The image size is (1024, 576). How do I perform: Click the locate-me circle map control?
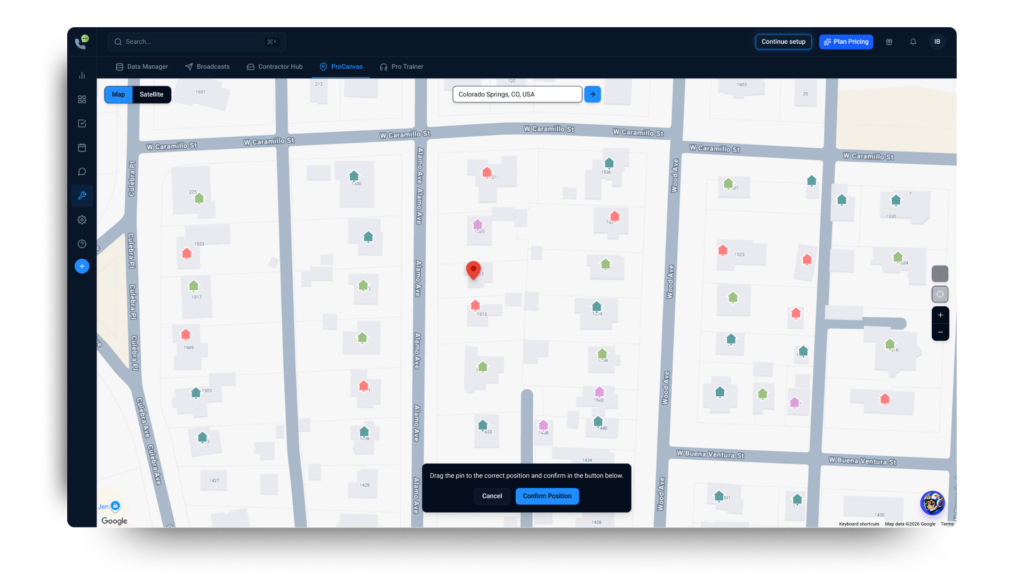click(940, 295)
